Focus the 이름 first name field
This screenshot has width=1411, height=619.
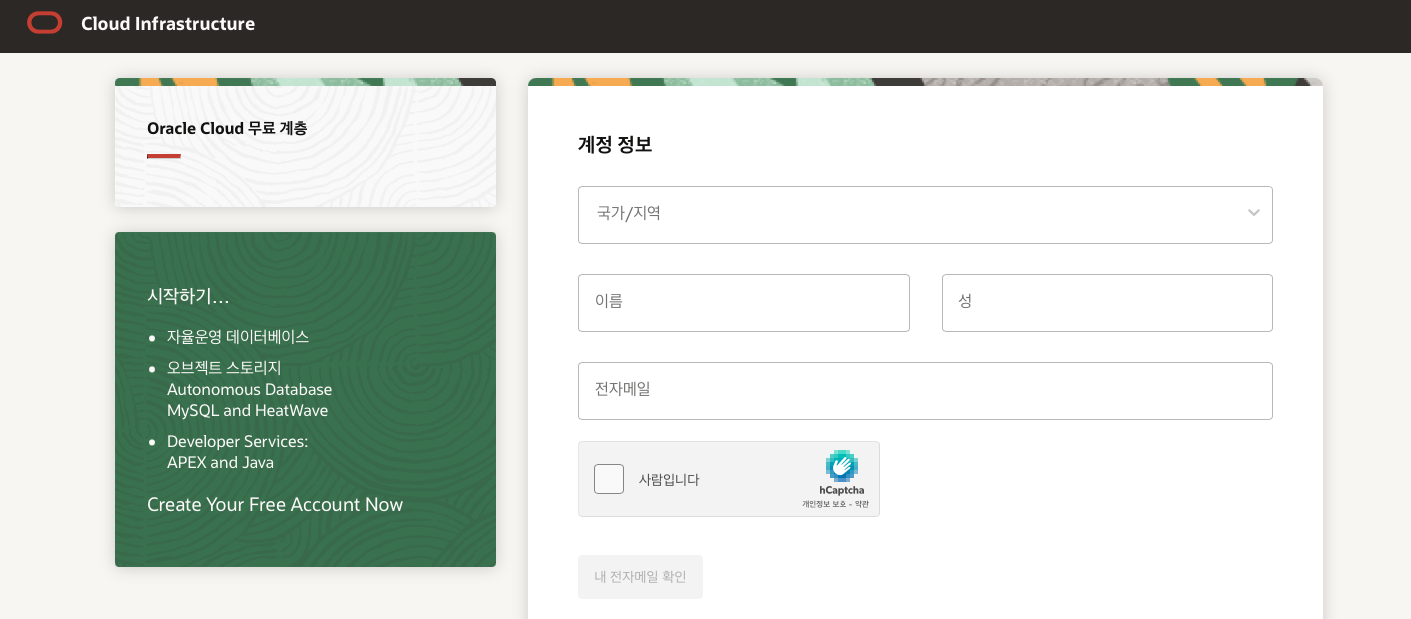pos(744,303)
